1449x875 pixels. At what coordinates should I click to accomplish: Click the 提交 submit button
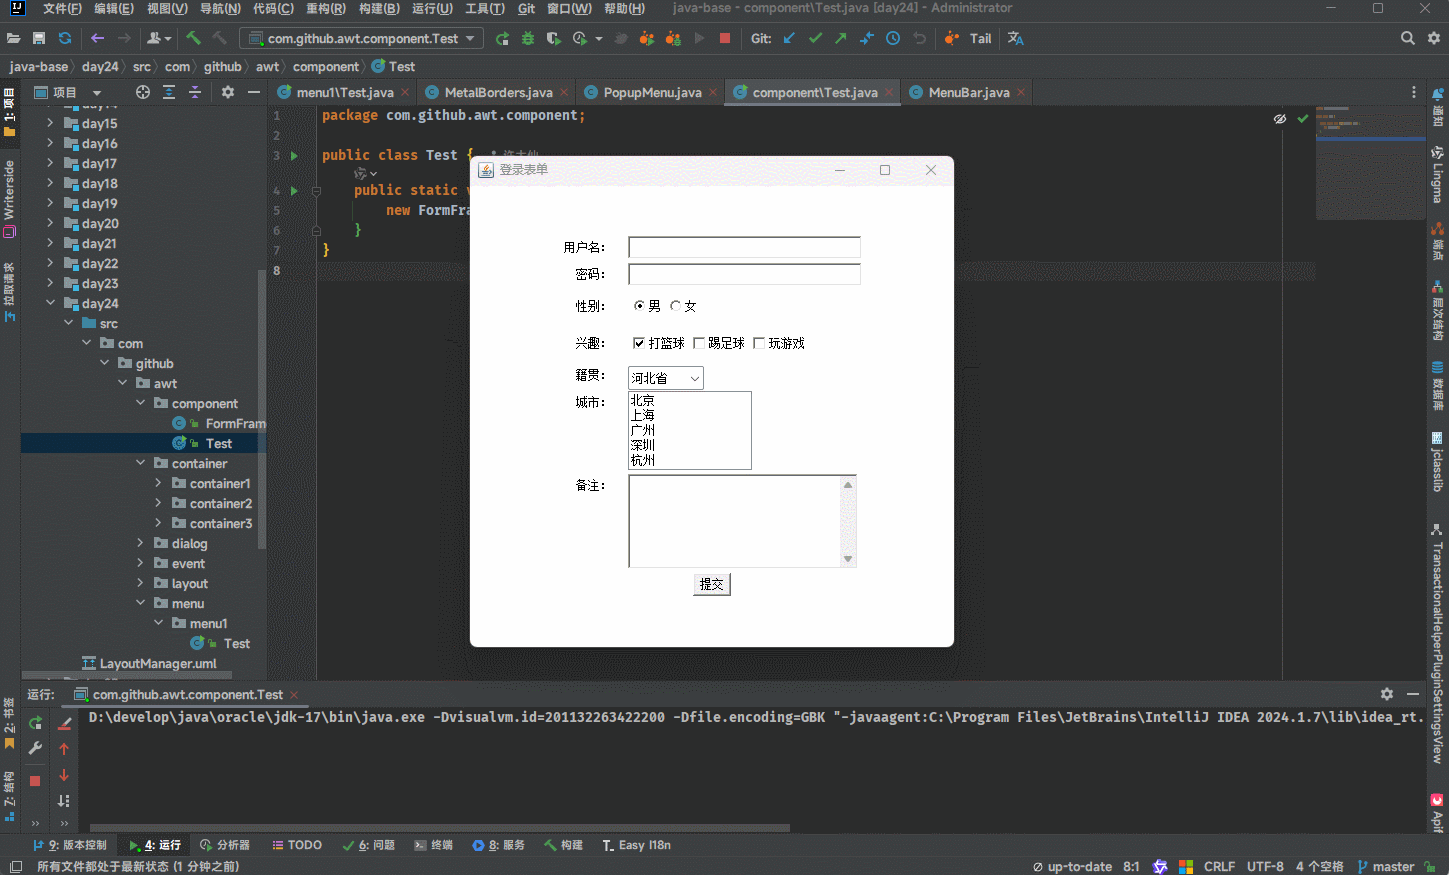712,584
